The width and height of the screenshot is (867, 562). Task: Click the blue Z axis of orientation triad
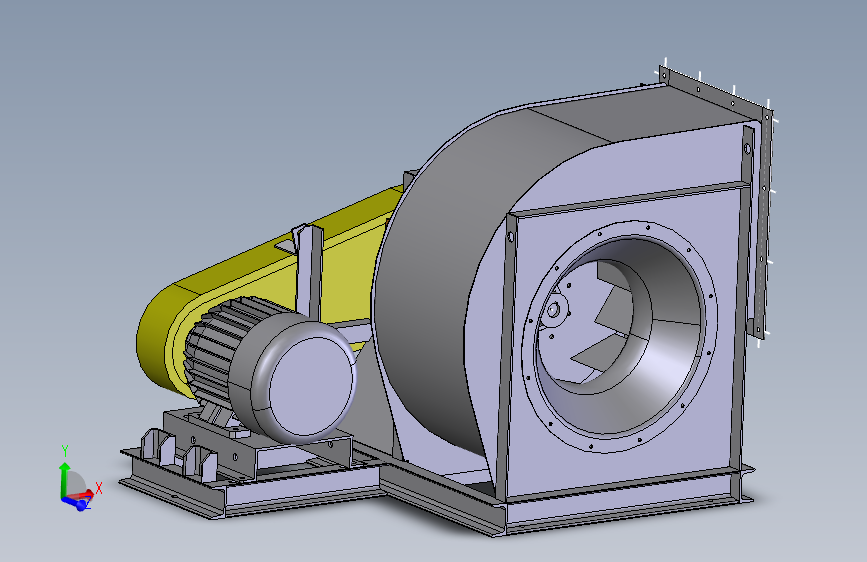click(76, 502)
